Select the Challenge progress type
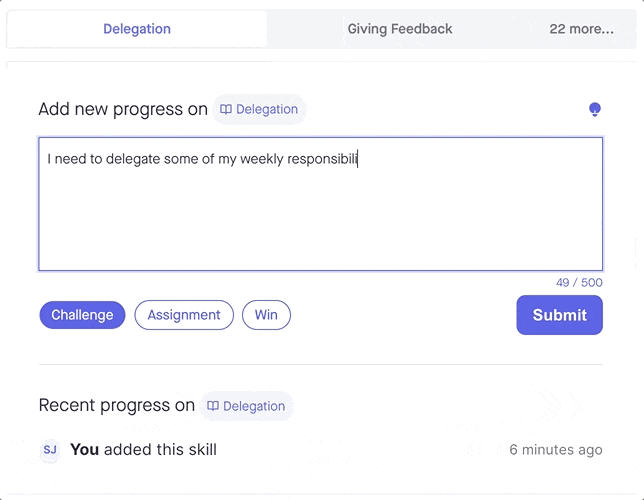 click(x=82, y=315)
